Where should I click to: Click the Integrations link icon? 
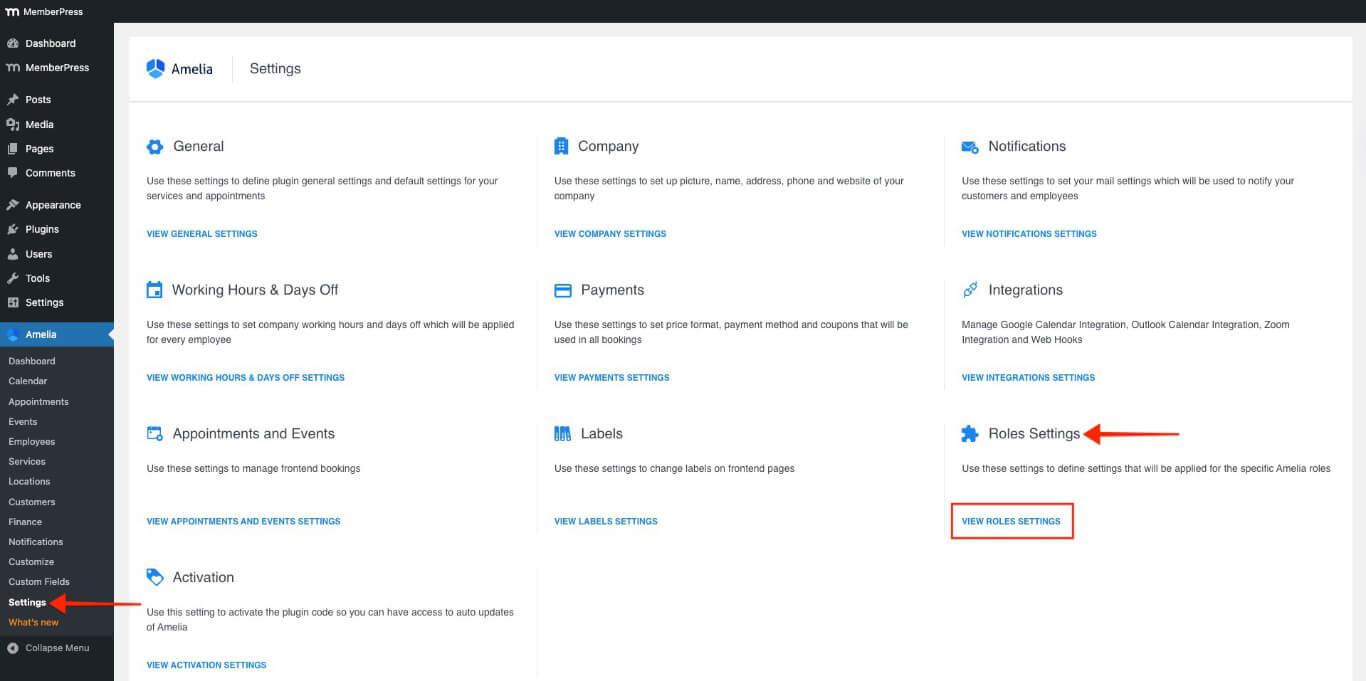(x=969, y=290)
